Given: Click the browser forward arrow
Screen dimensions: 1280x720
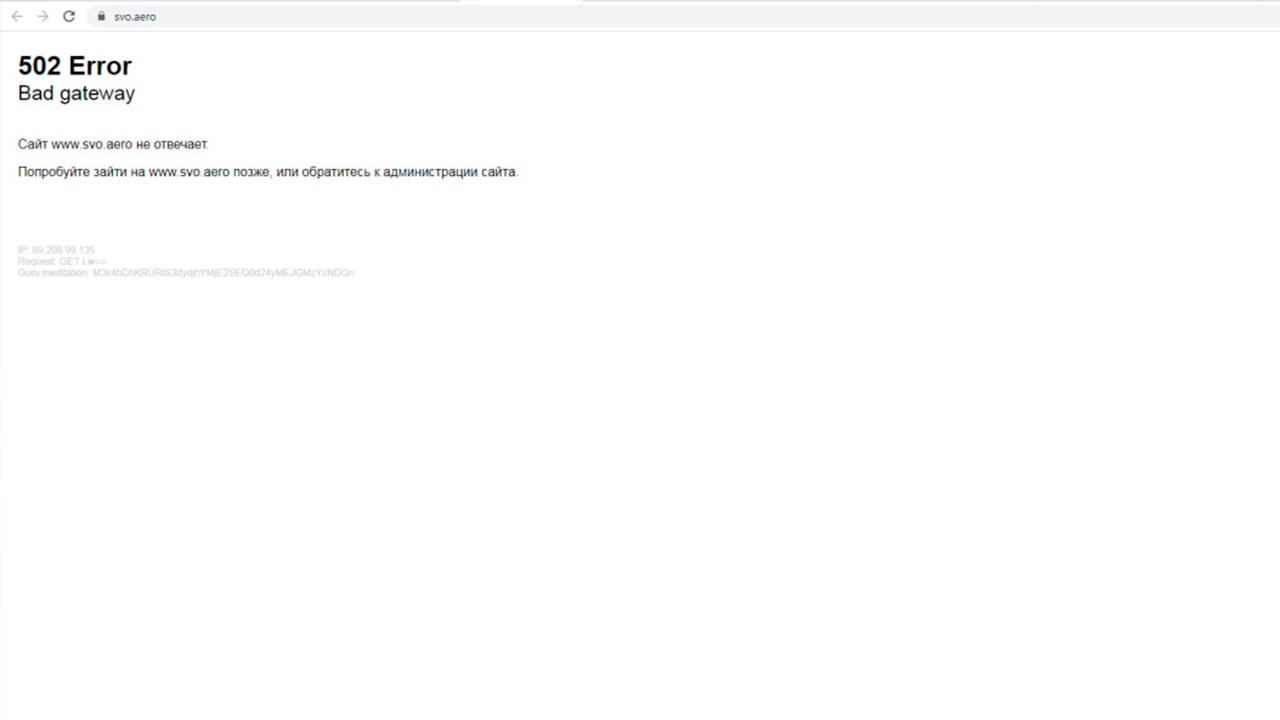Looking at the screenshot, I should [x=43, y=16].
